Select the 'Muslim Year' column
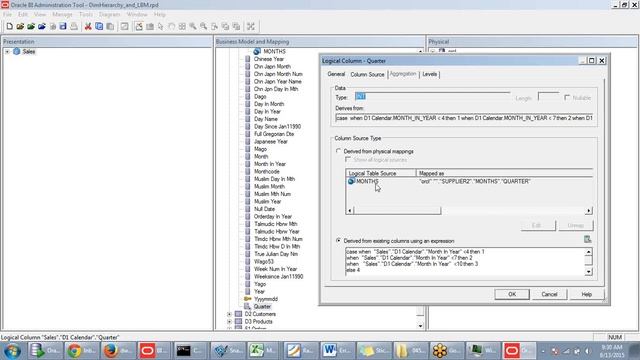Screen dimensions: 640x360 (267, 202)
